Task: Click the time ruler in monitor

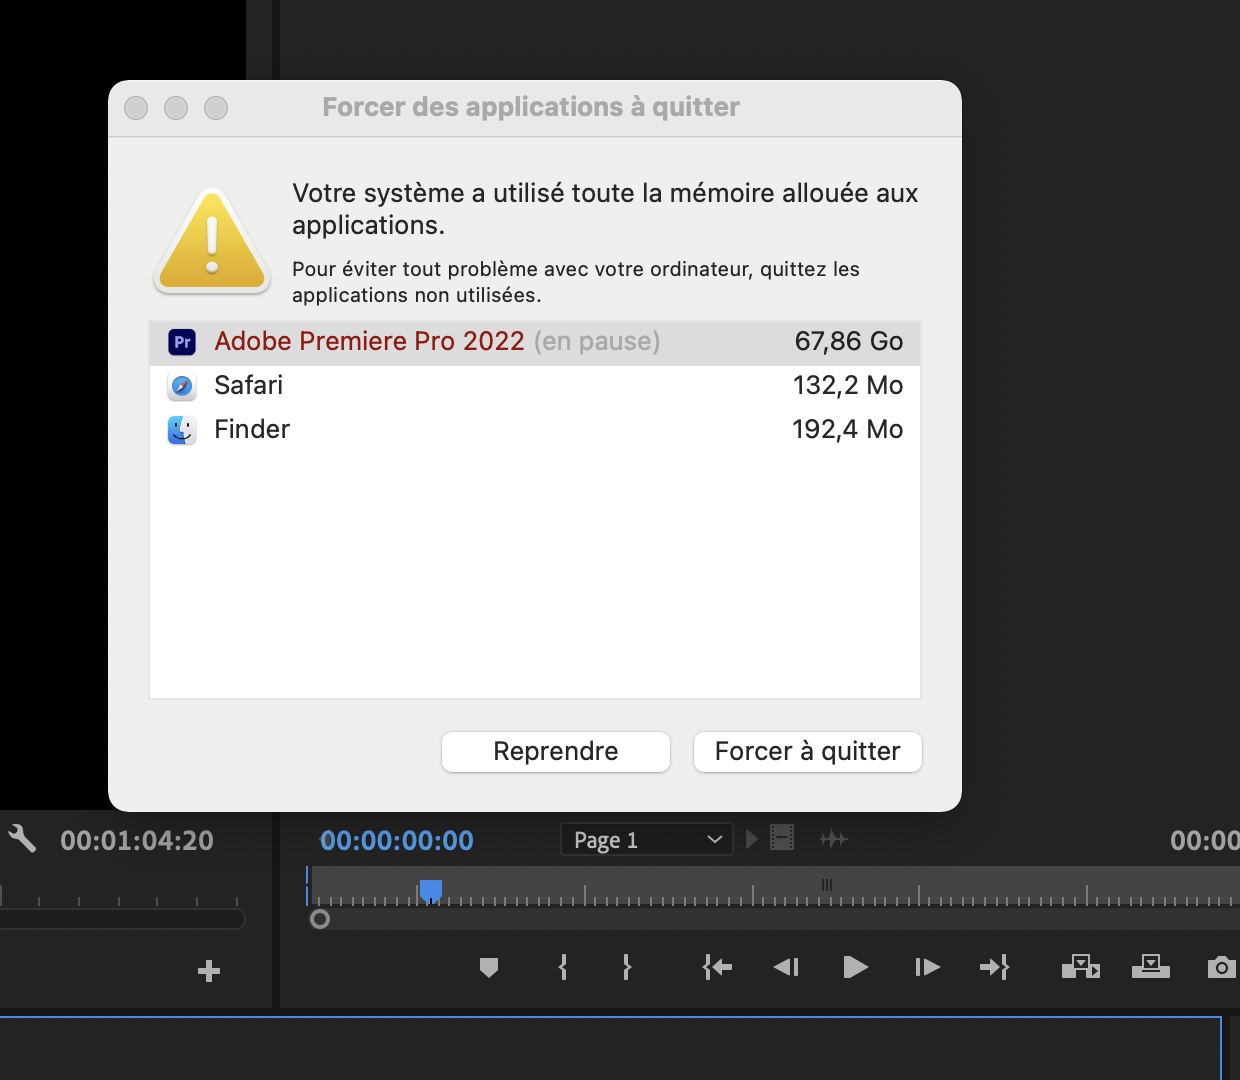Action: pyautogui.click(x=775, y=887)
